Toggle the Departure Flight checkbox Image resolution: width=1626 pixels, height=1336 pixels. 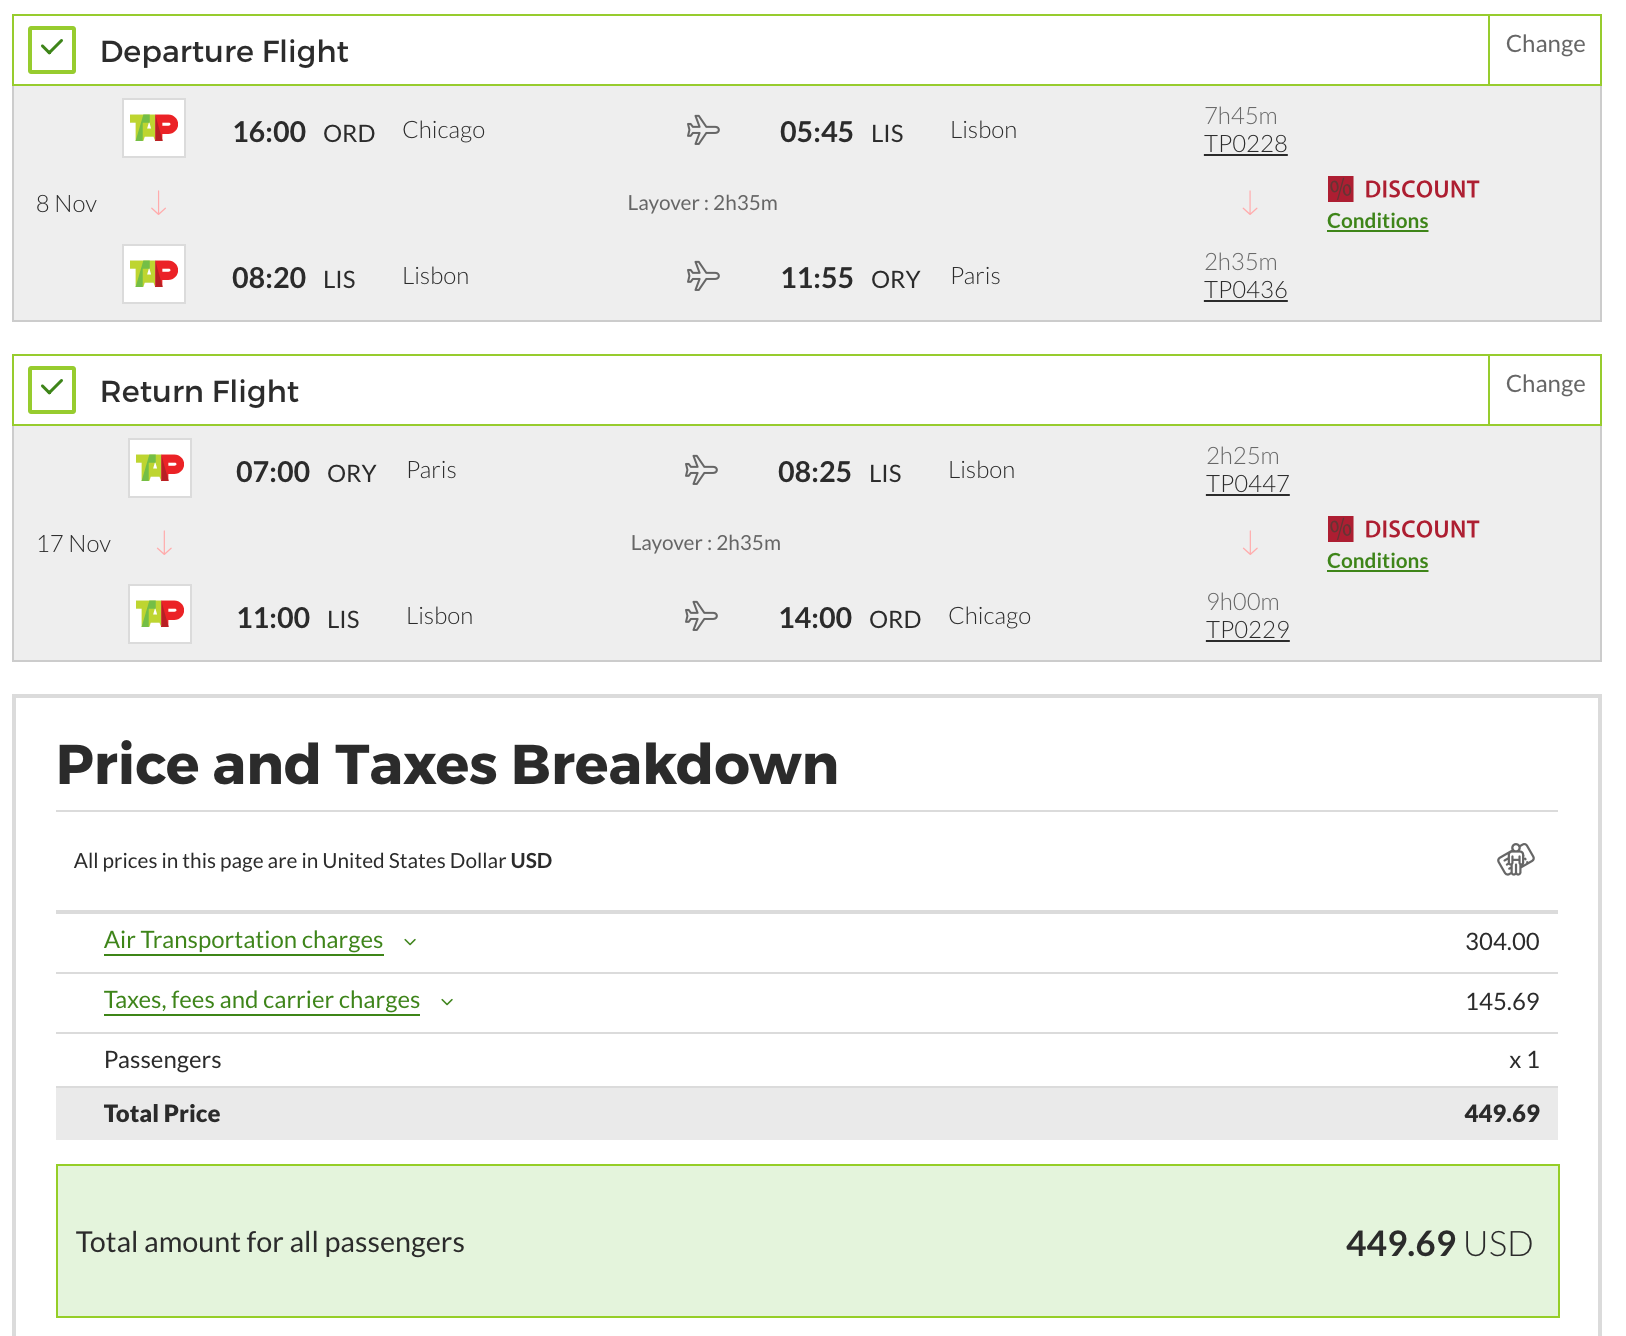point(52,50)
